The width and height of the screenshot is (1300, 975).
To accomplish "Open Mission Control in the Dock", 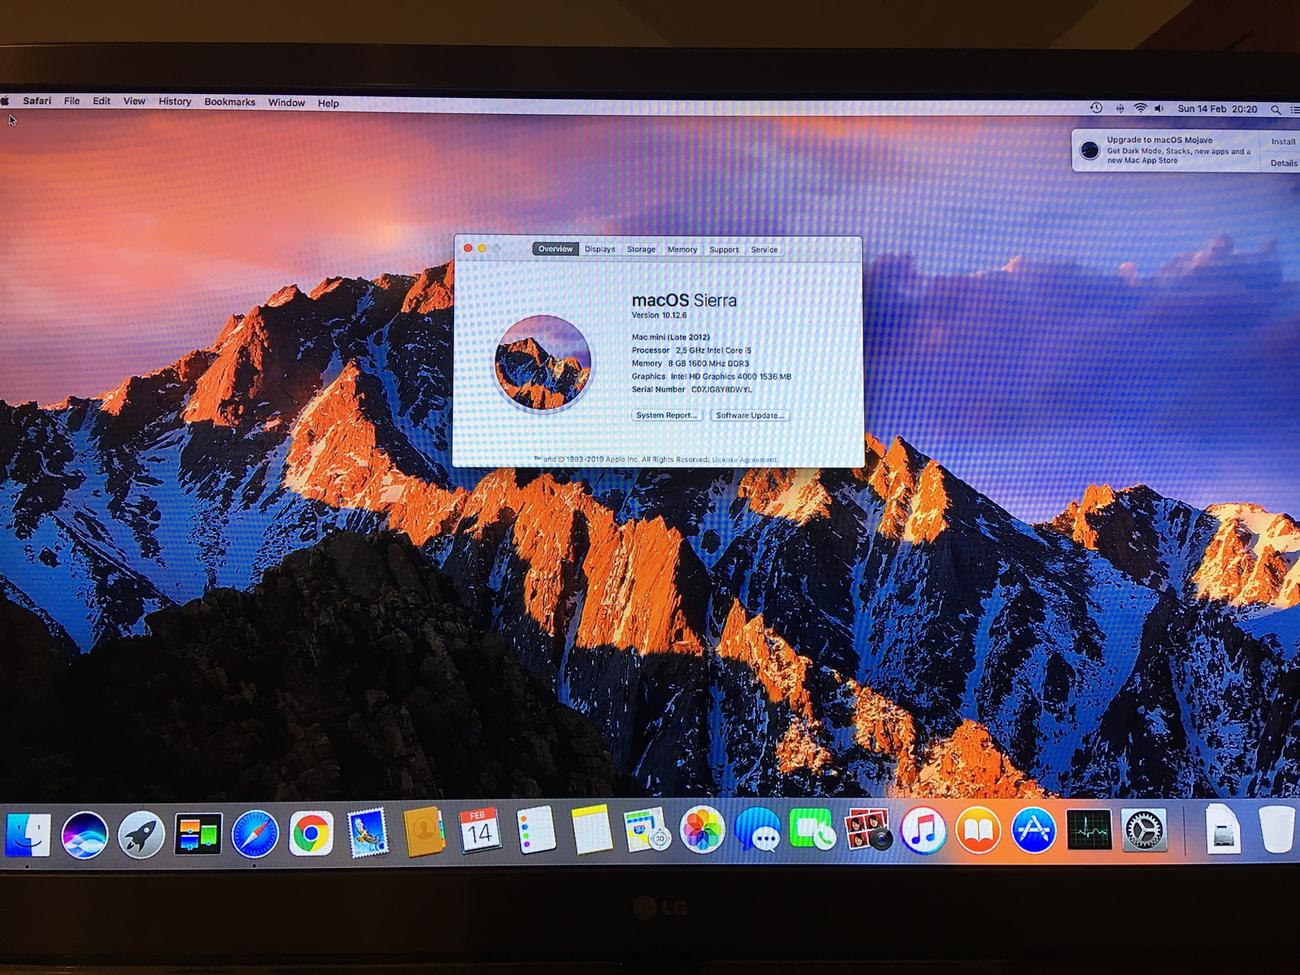I will tap(198, 834).
